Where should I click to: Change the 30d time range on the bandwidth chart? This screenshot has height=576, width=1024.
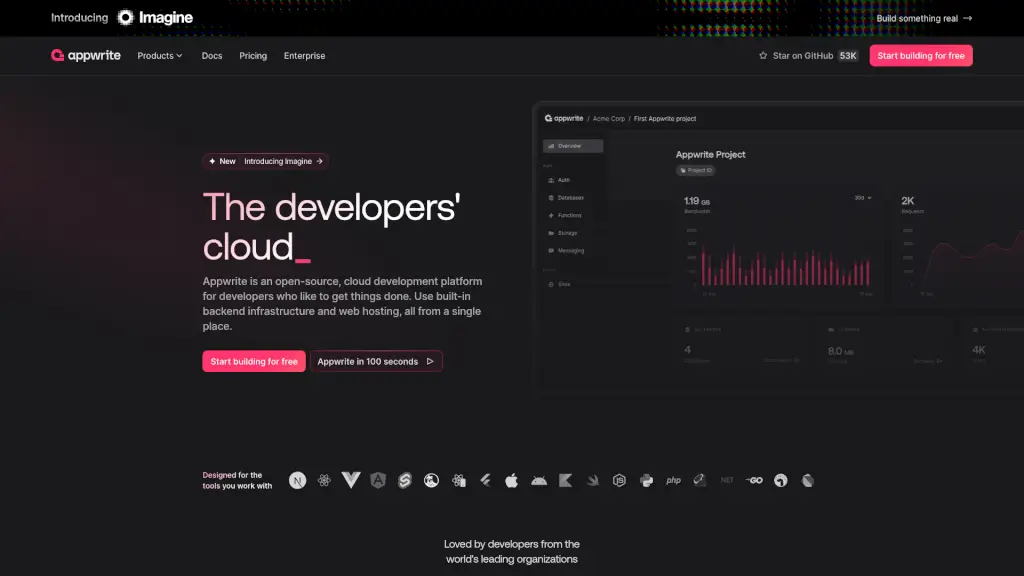tap(860, 200)
